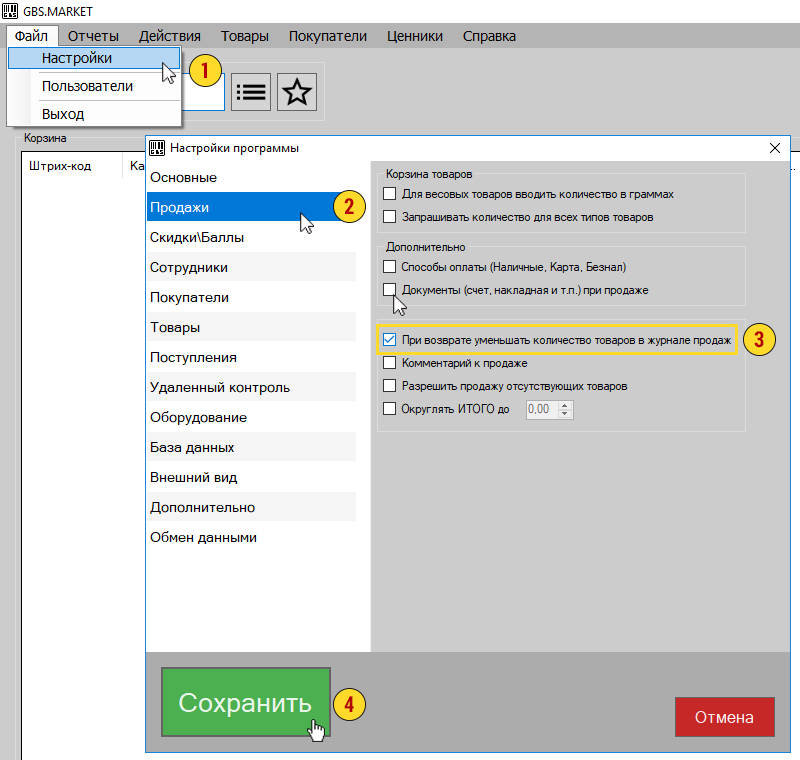Click the rounding amount 0.00 field
Viewport: 800px width, 760px height.
[542, 410]
